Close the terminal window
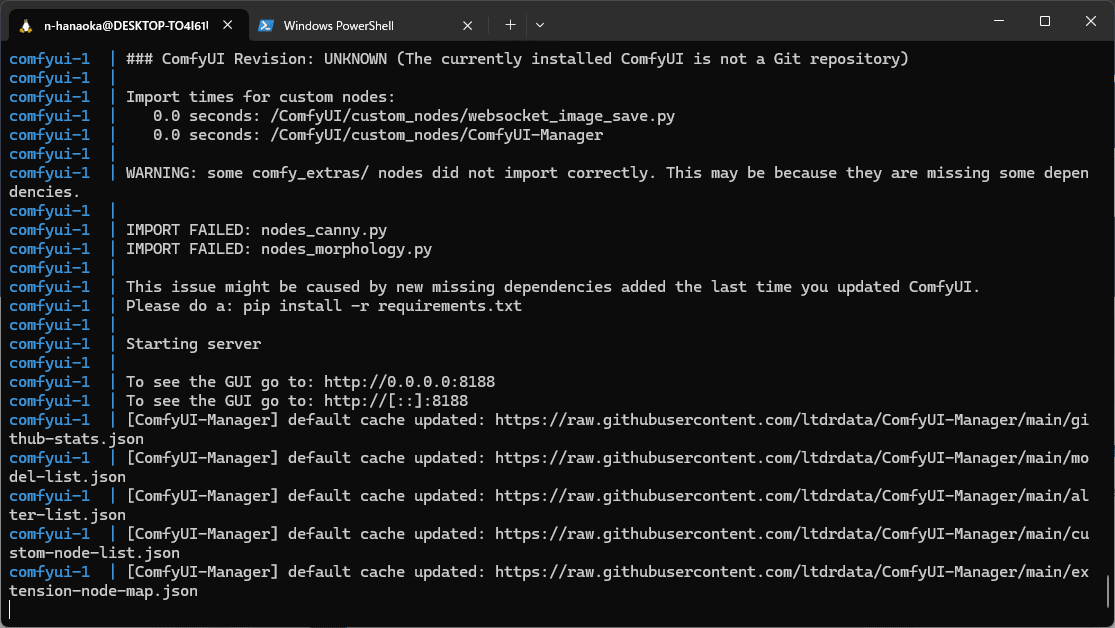This screenshot has height=628, width=1115. 1090,21
